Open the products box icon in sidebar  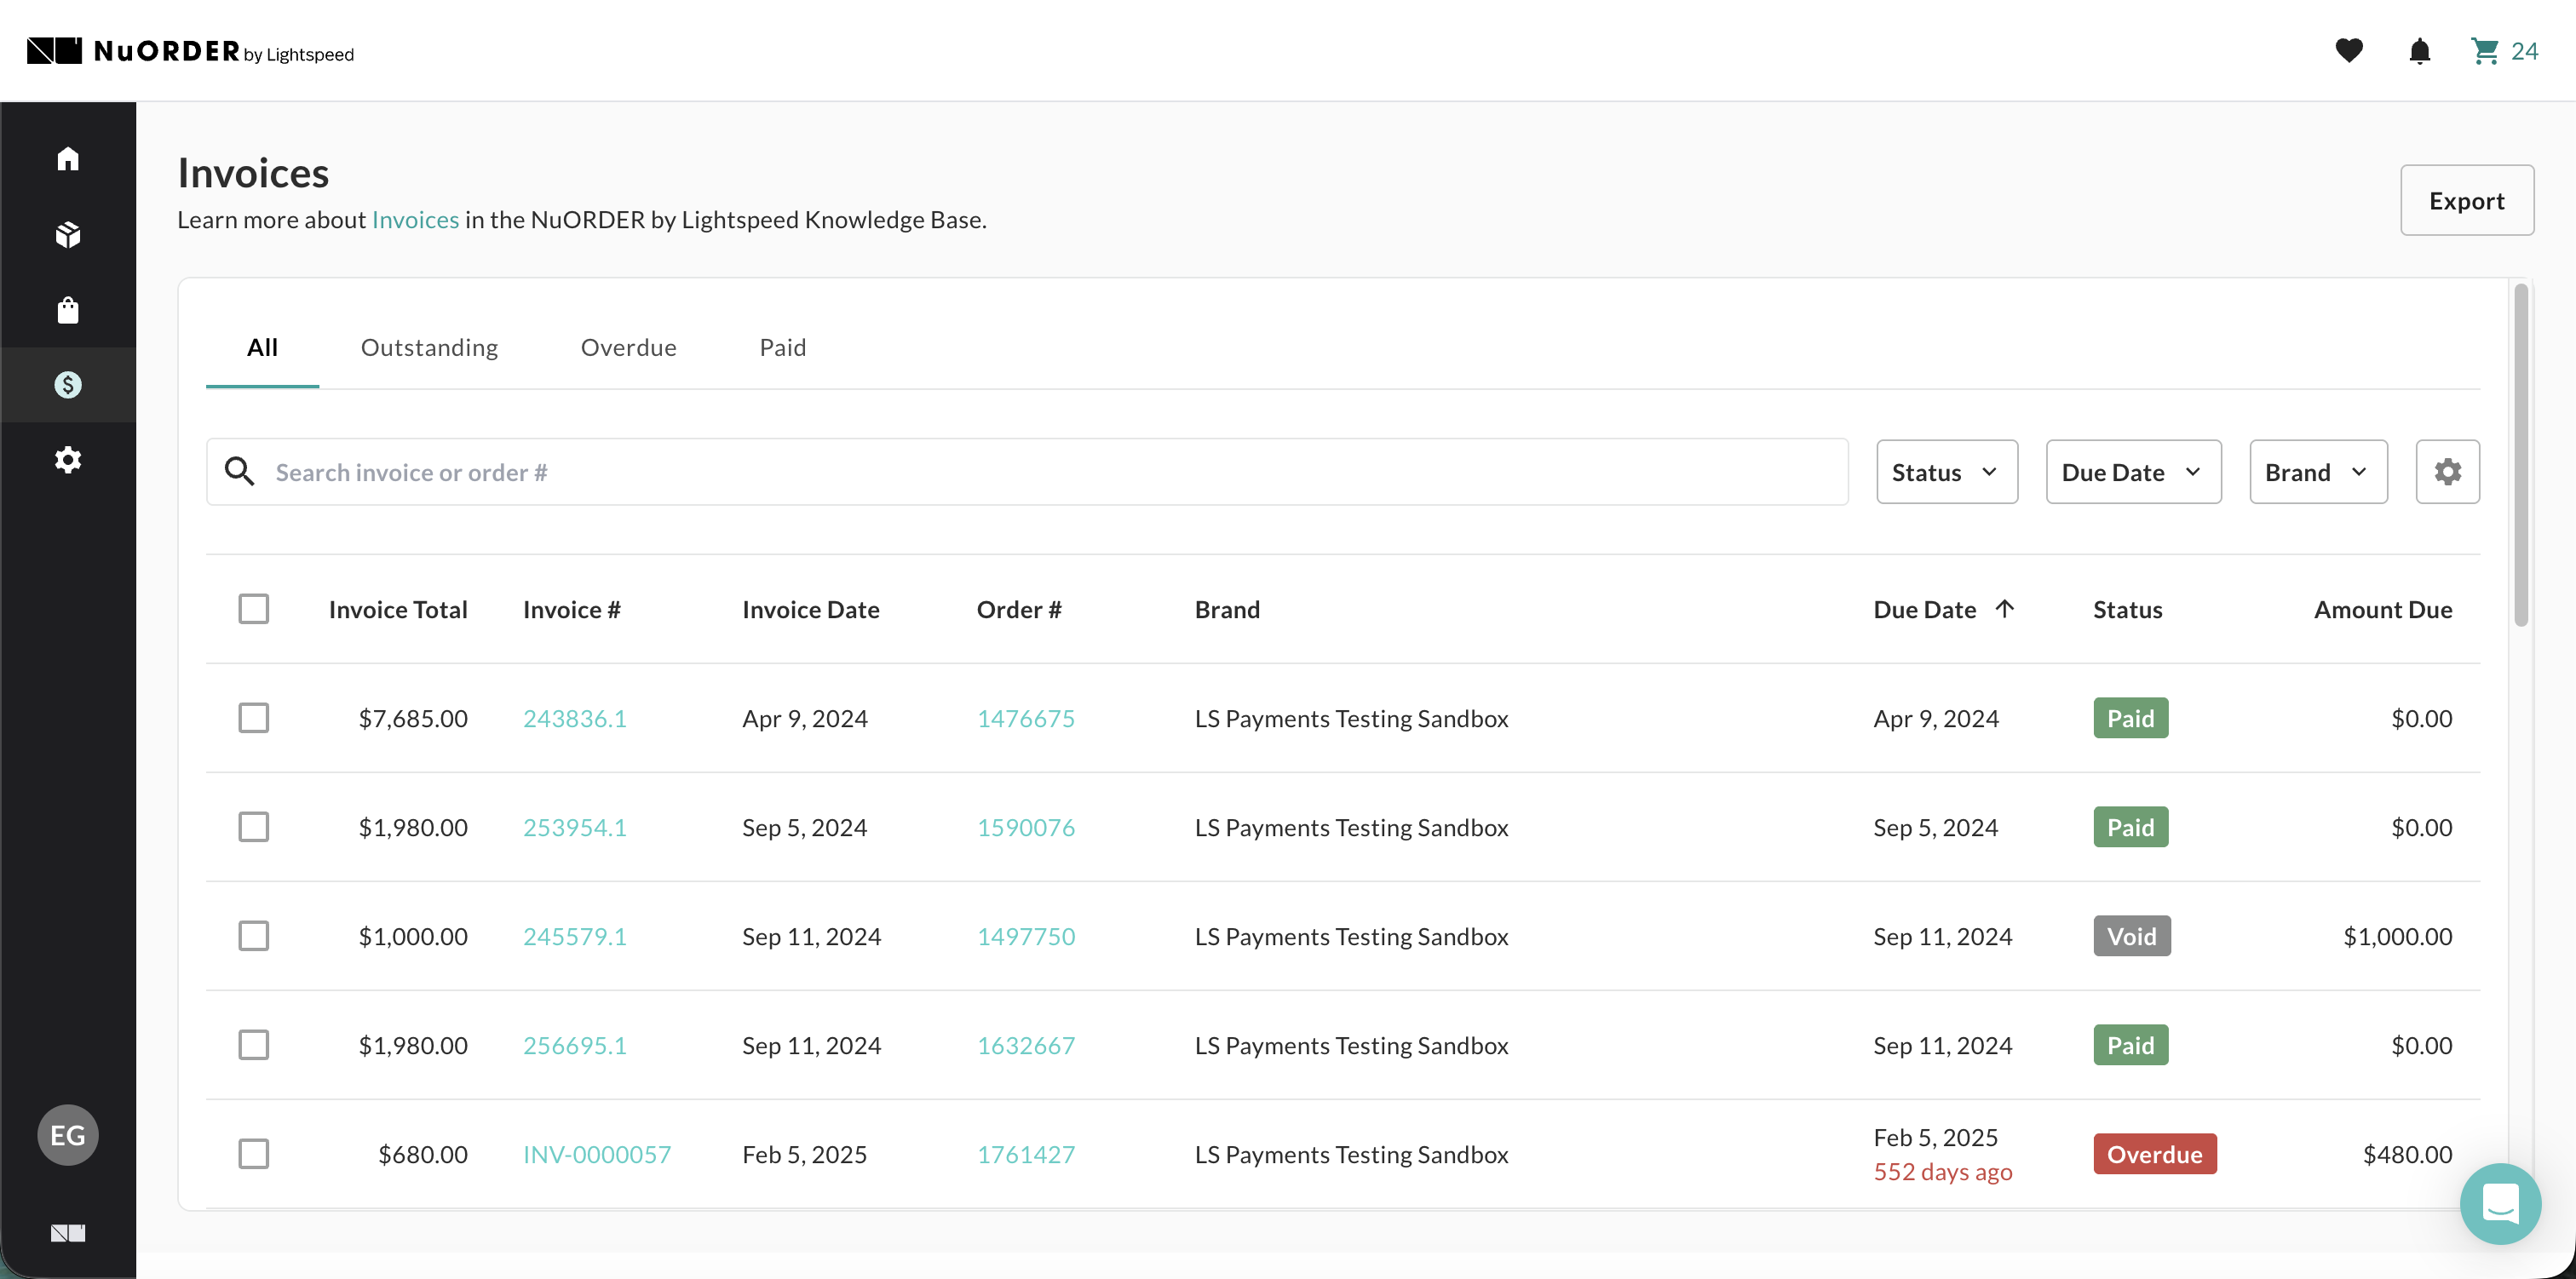(x=68, y=234)
